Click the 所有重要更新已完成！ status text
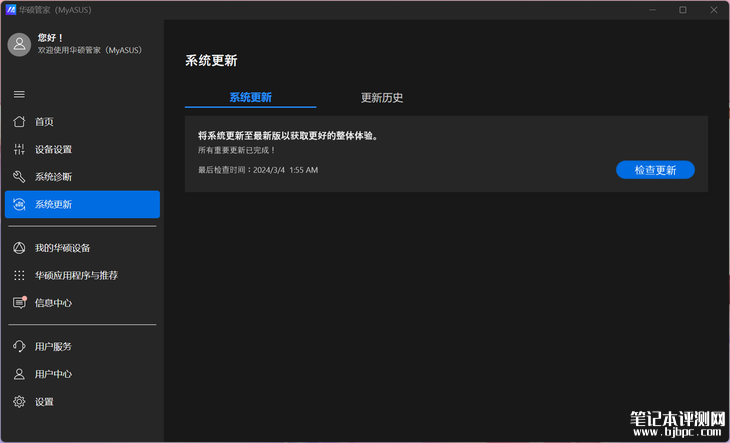The width and height of the screenshot is (730, 443). [237, 150]
